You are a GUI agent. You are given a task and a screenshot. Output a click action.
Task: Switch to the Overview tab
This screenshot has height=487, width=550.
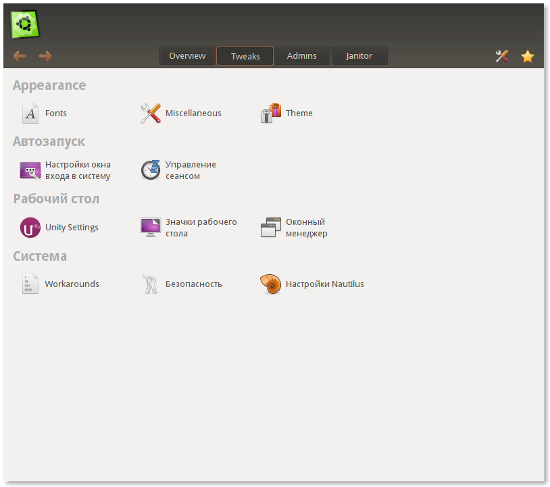click(187, 56)
